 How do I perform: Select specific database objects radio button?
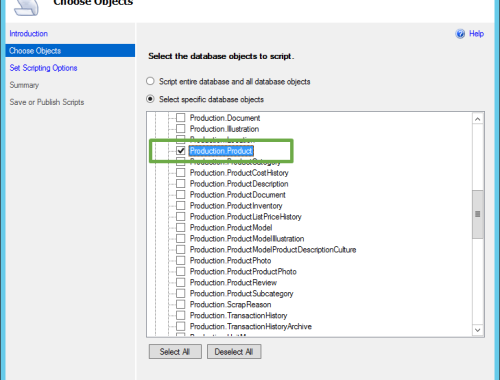tap(150, 99)
